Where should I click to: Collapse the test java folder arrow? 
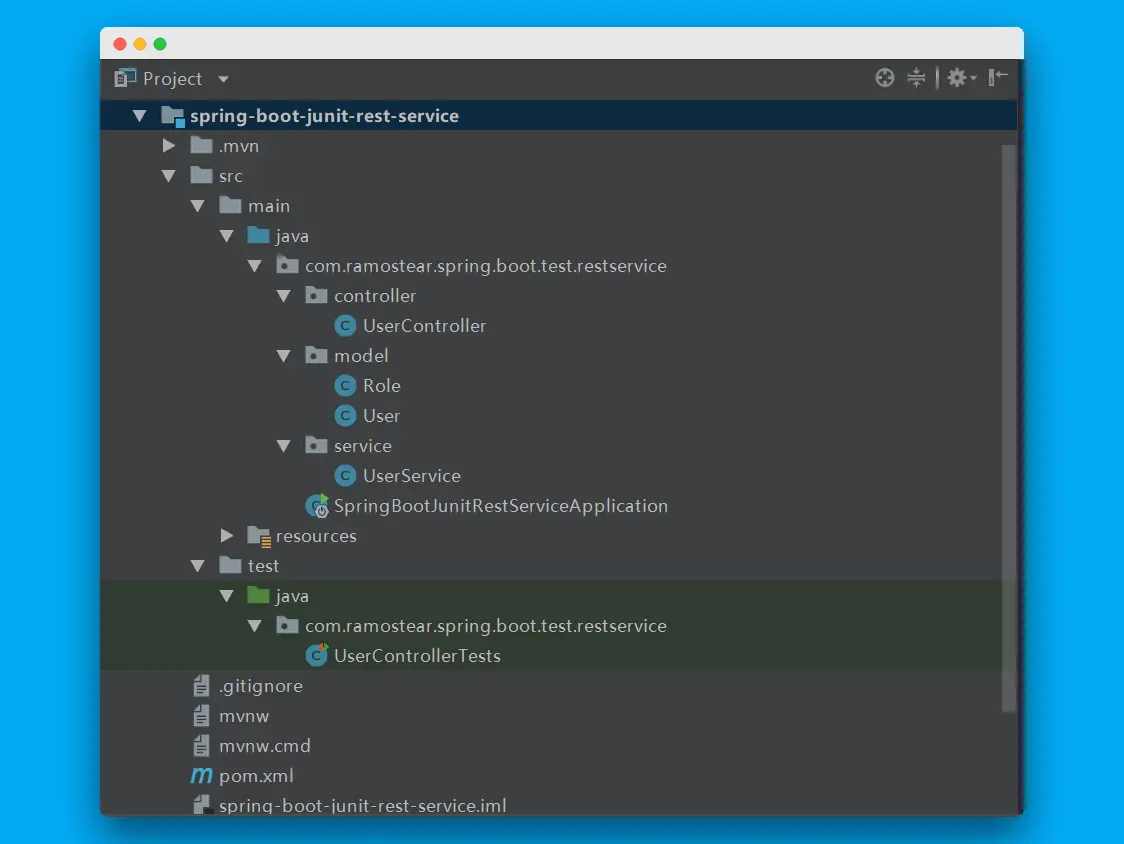[227, 596]
